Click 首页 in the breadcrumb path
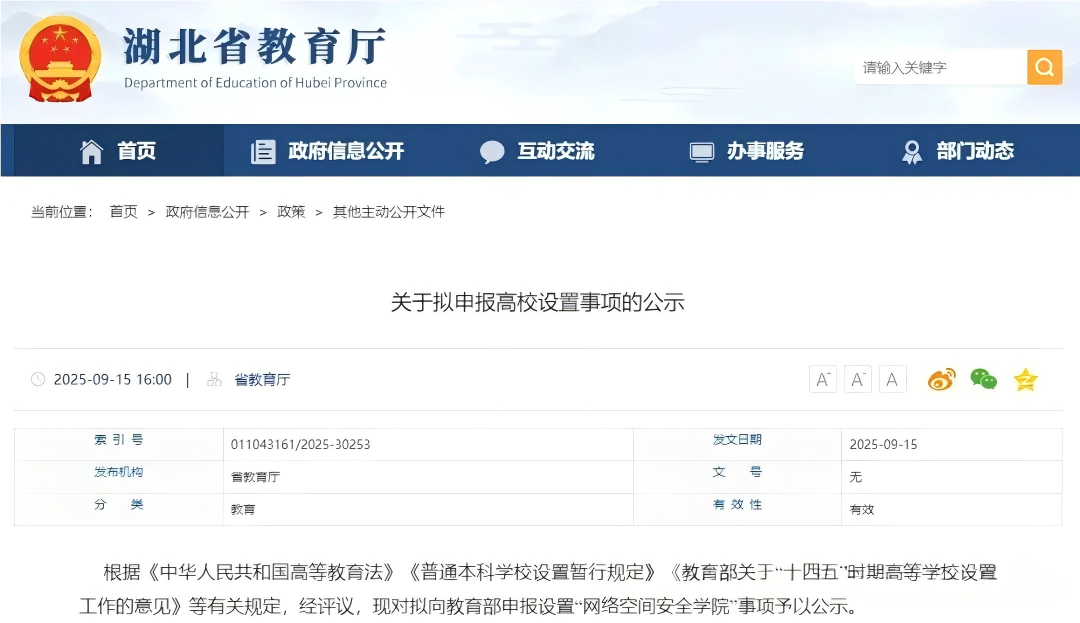Image resolution: width=1080 pixels, height=623 pixels. [x=123, y=212]
